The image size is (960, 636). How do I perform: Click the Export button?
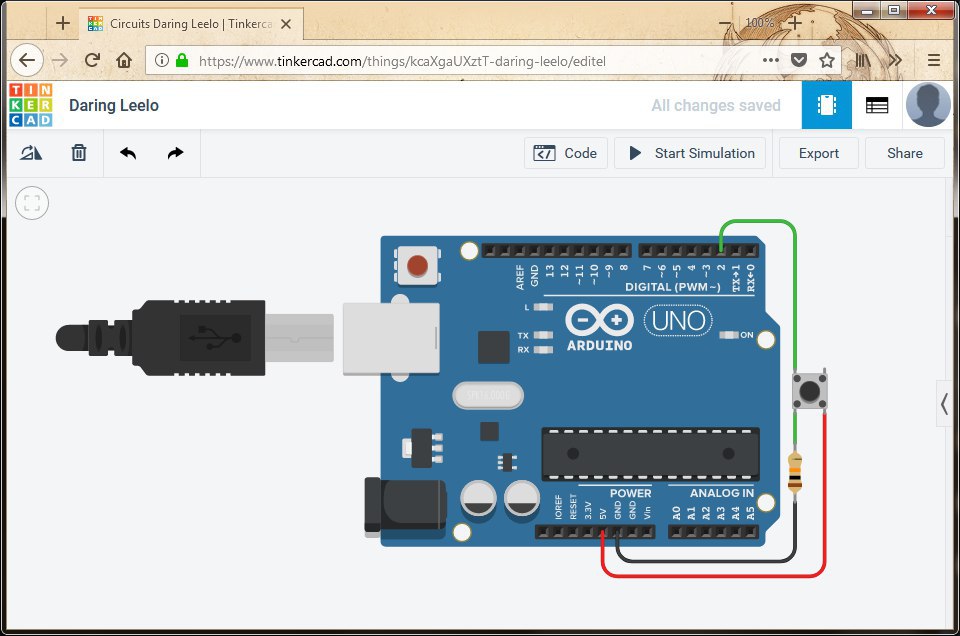coord(819,153)
